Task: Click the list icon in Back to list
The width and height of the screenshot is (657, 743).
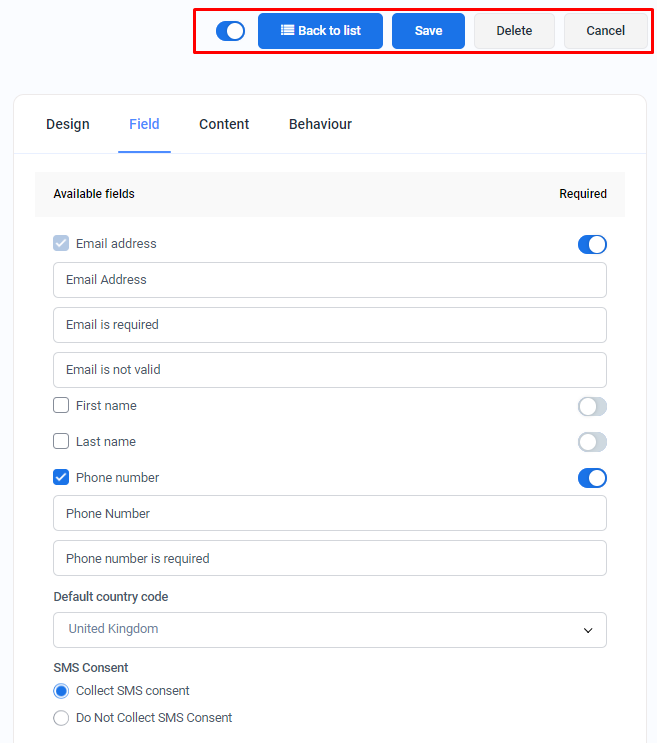Action: point(287,30)
